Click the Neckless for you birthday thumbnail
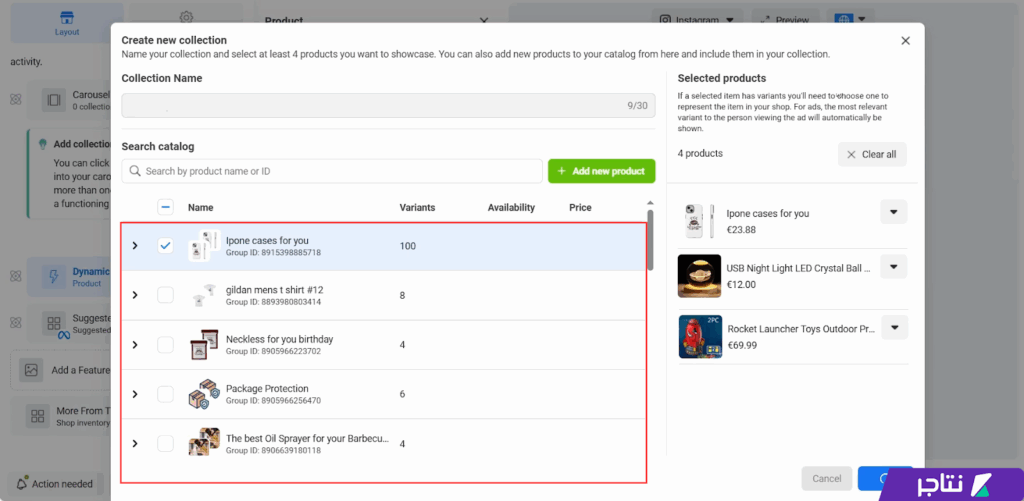 tap(204, 345)
